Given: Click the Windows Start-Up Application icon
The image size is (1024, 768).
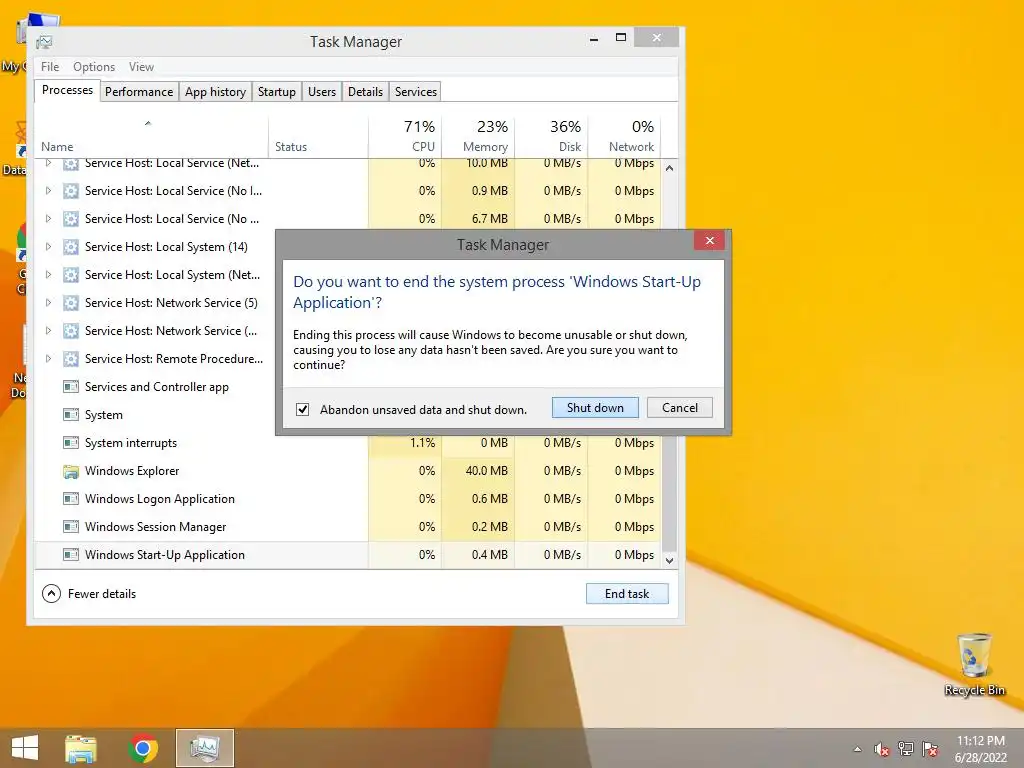Looking at the screenshot, I should pos(71,555).
